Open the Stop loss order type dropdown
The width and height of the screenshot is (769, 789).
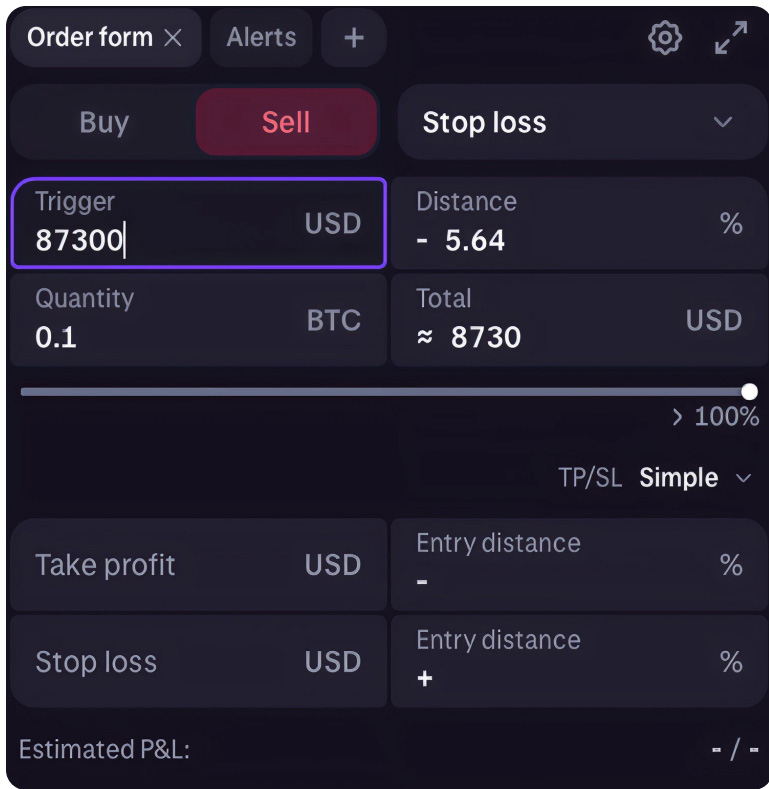pyautogui.click(x=581, y=123)
